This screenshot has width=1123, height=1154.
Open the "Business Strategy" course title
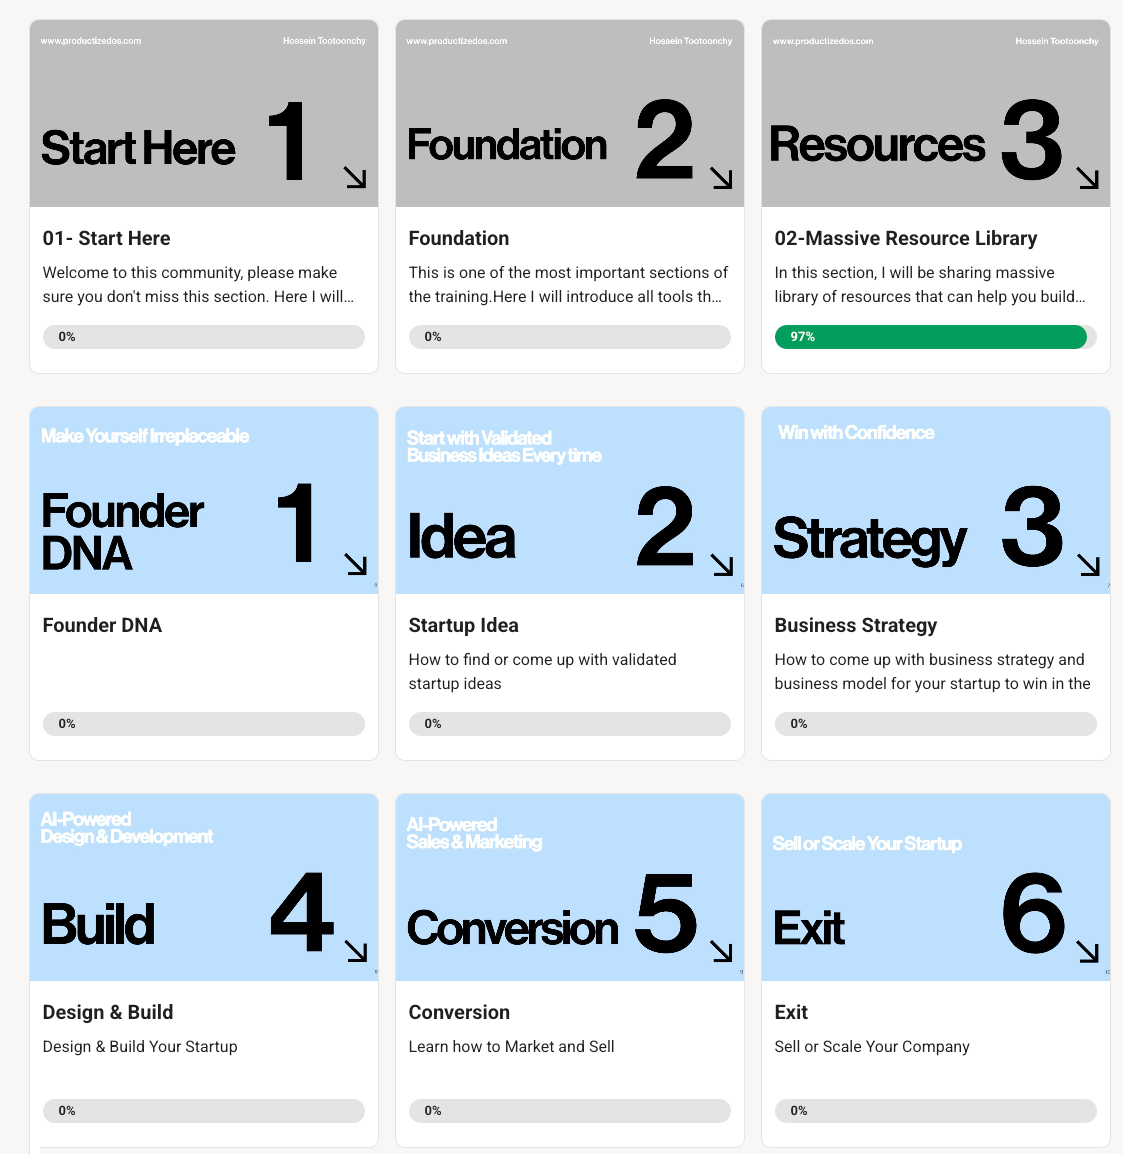(855, 625)
